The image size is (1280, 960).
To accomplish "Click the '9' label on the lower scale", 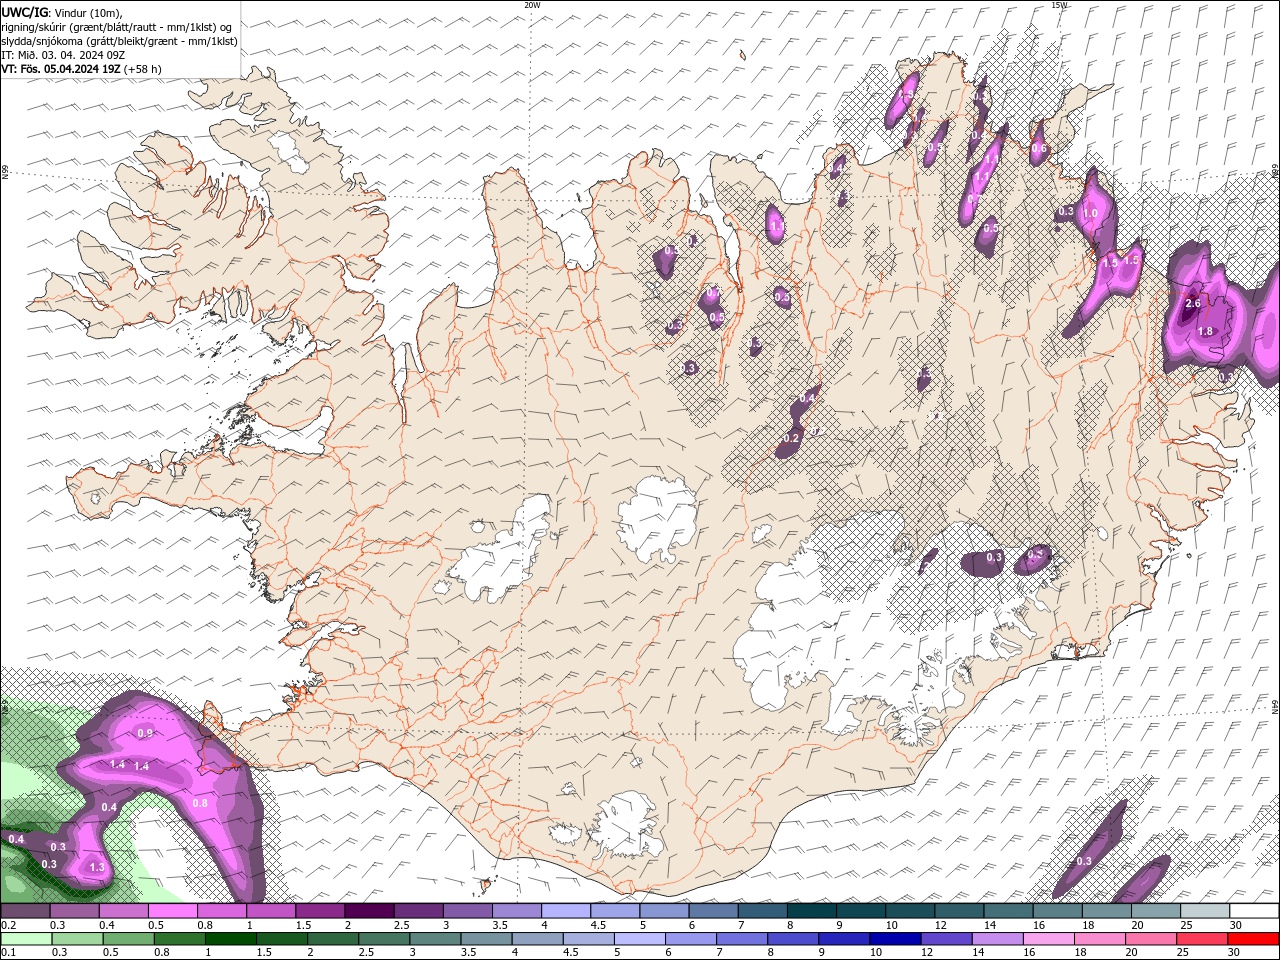I will (x=824, y=953).
